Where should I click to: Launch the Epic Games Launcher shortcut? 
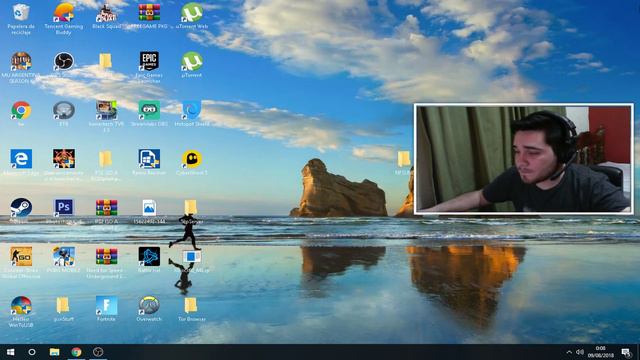point(149,61)
